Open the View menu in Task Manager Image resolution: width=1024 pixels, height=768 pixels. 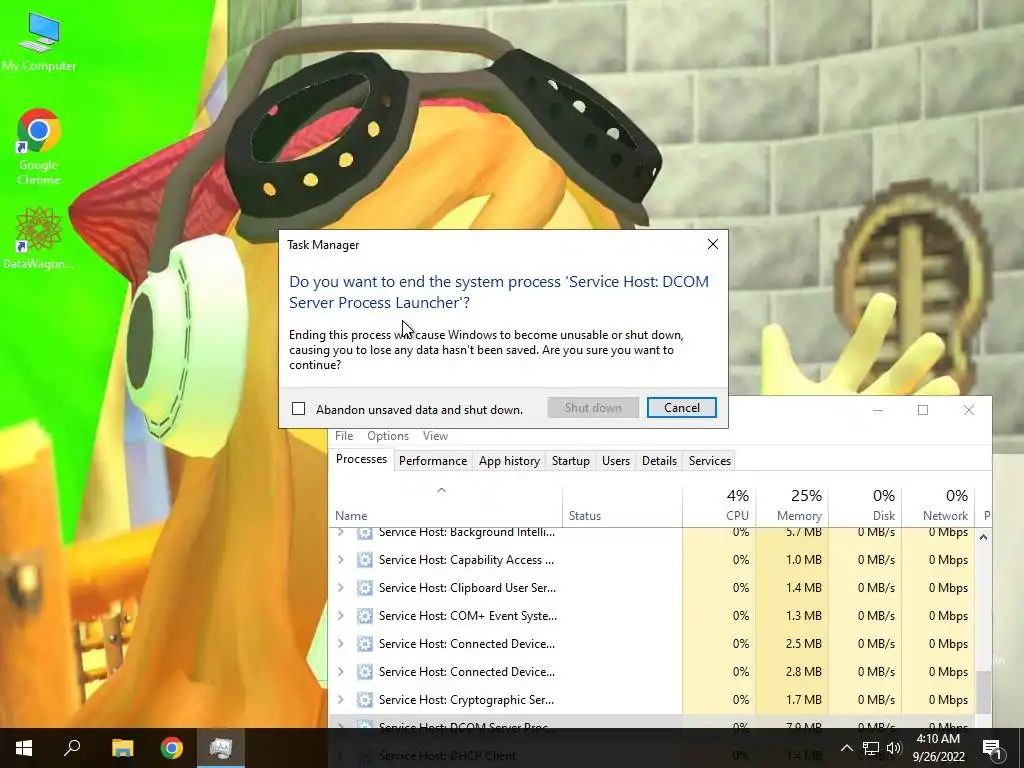tap(435, 436)
